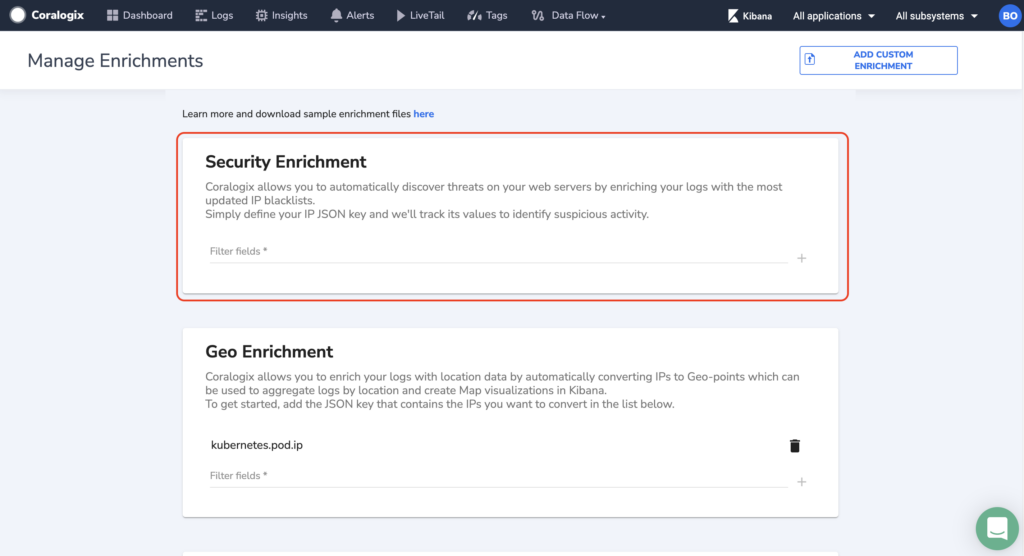1024x556 pixels.
Task: Focus Security Enrichment Filter fields input
Action: (498, 252)
